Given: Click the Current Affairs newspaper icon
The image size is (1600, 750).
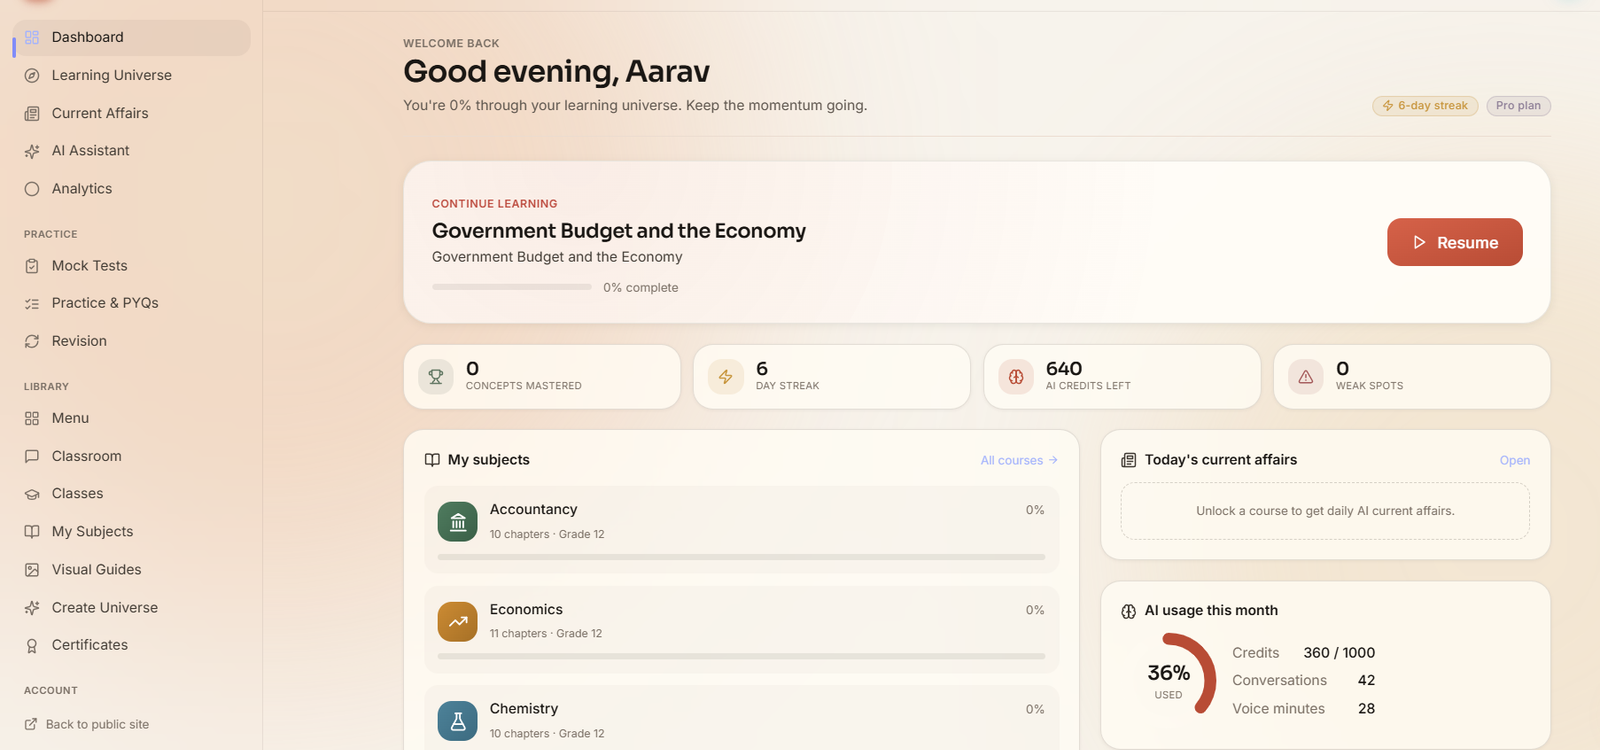Looking at the screenshot, I should [x=32, y=113].
